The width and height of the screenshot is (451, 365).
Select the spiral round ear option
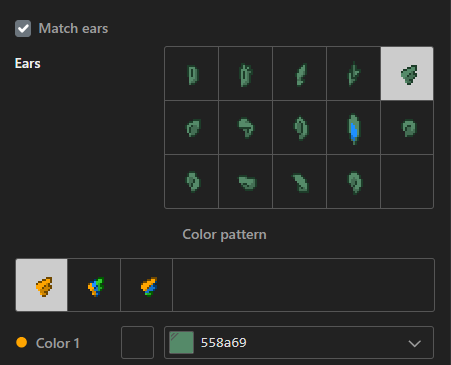click(407, 128)
